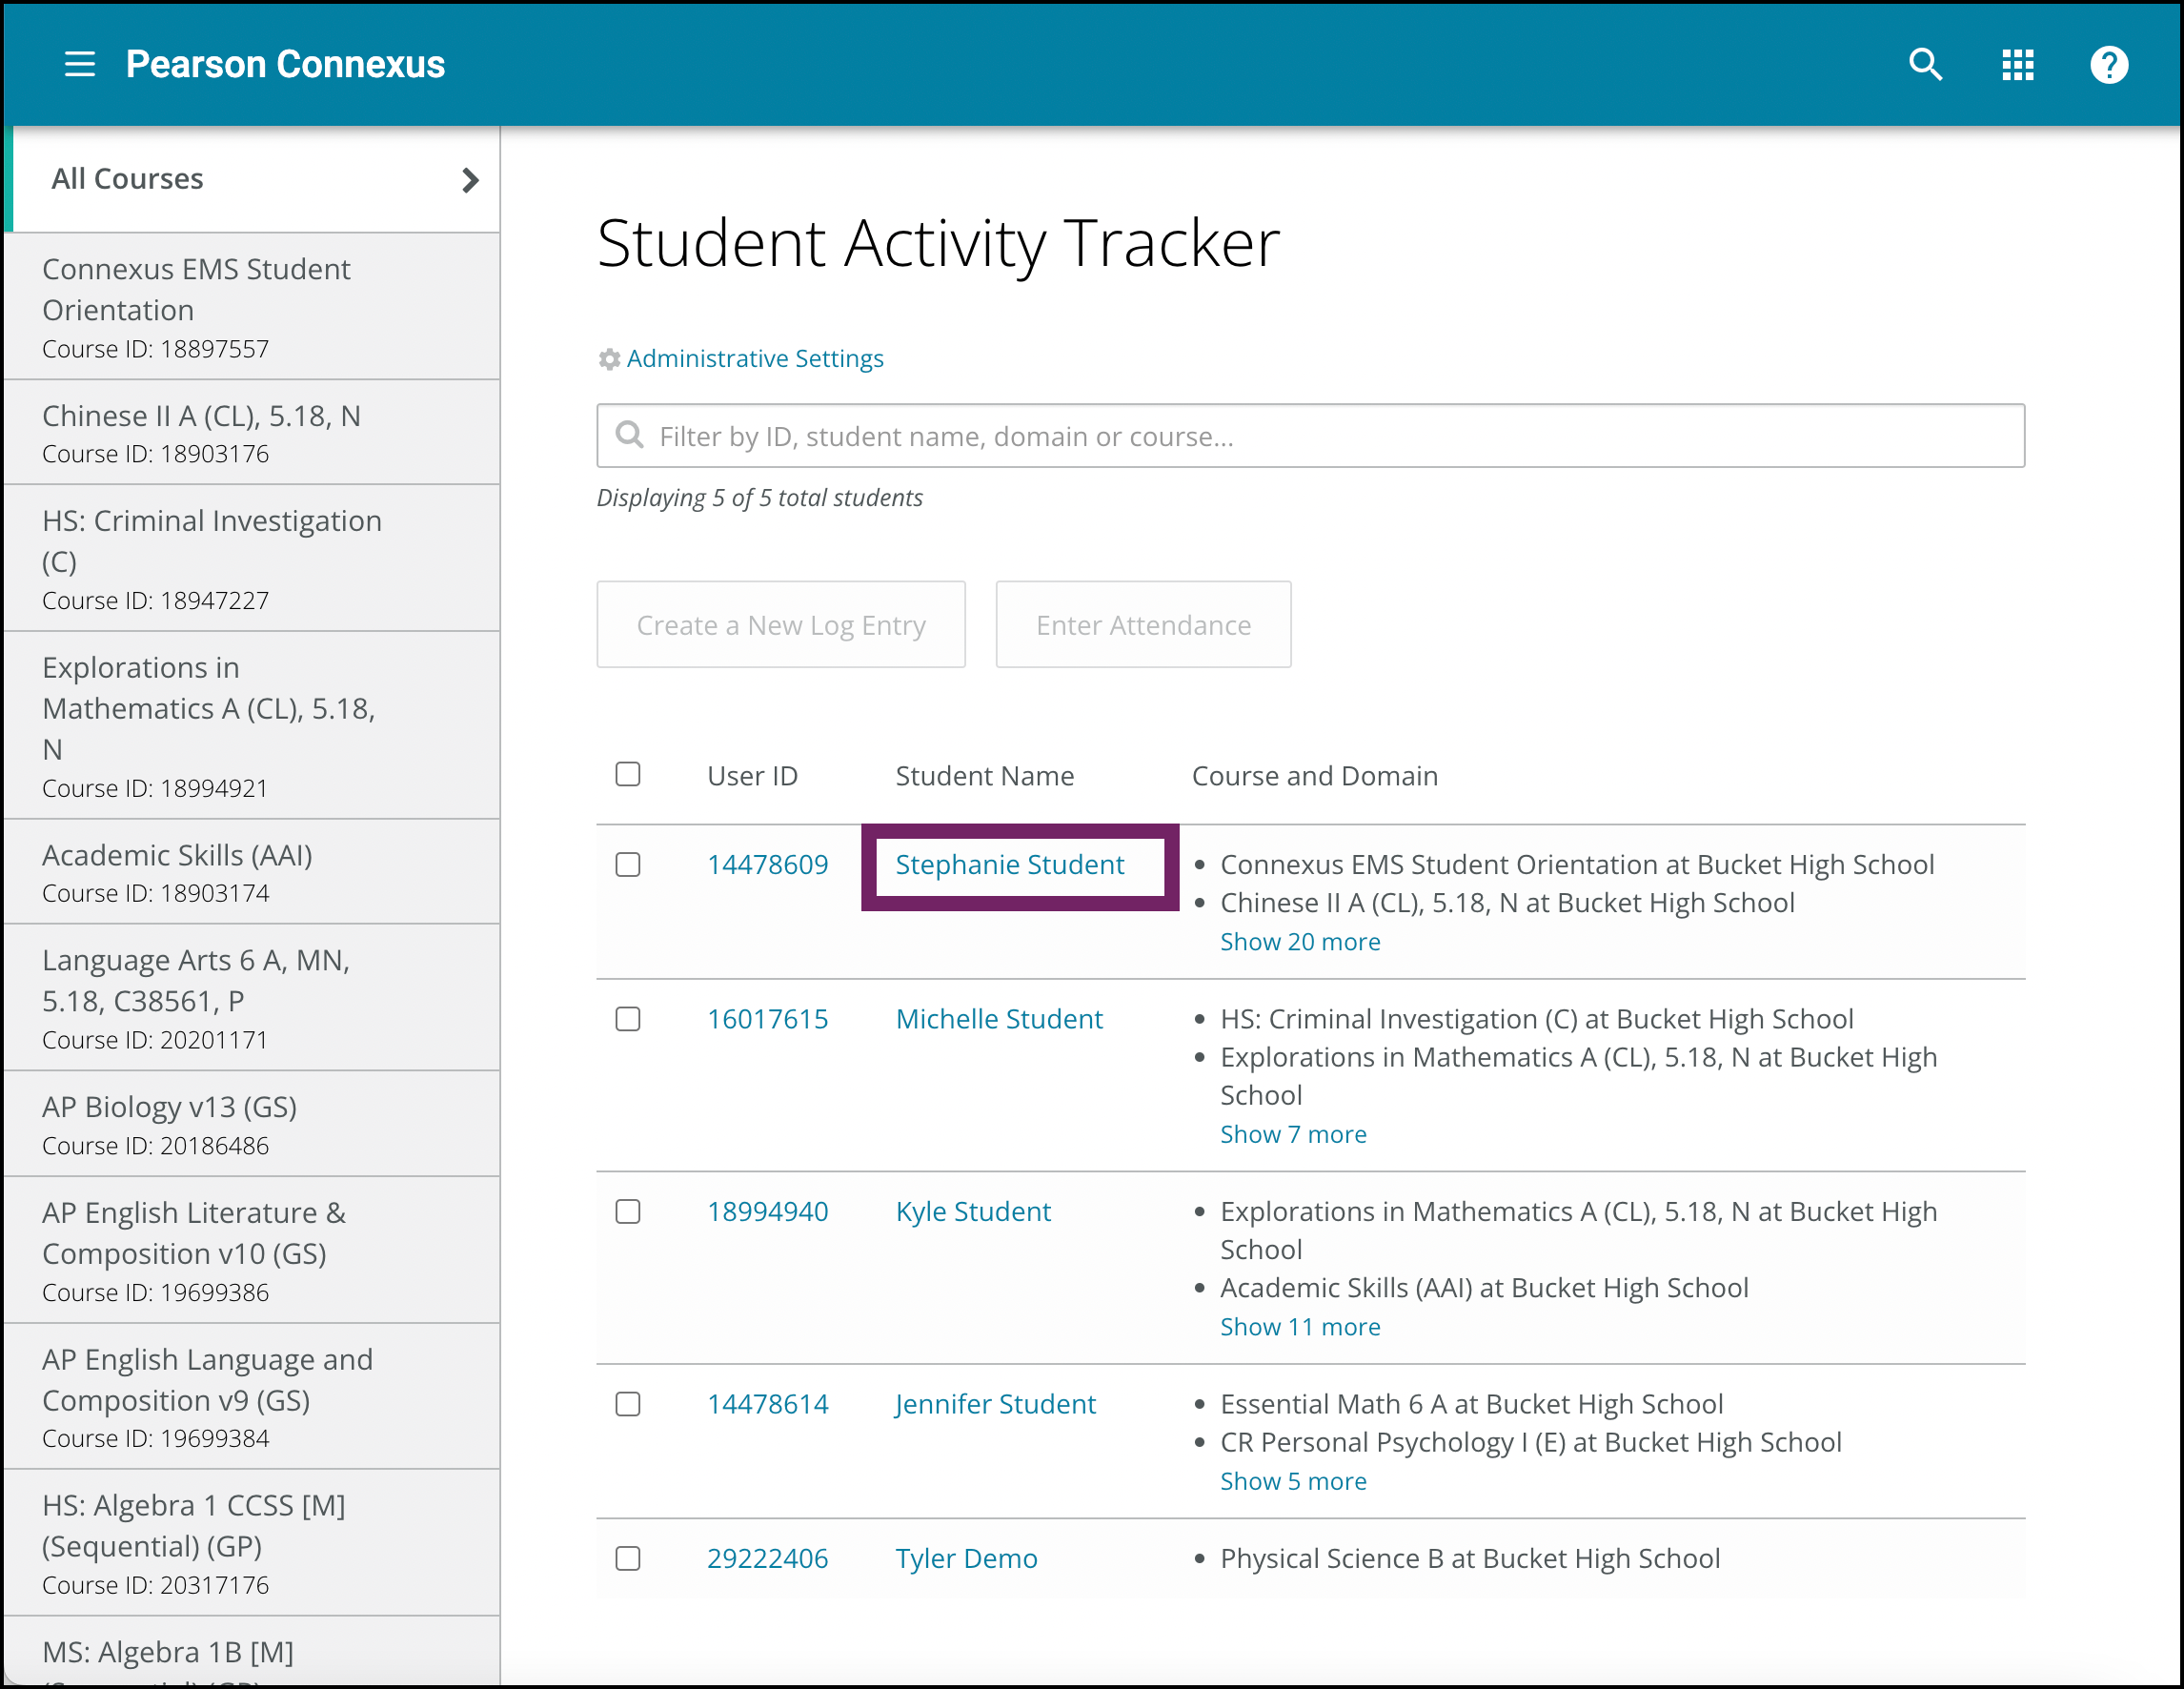Open the Administrative Settings link
The image size is (2184, 1689).
coord(755,359)
